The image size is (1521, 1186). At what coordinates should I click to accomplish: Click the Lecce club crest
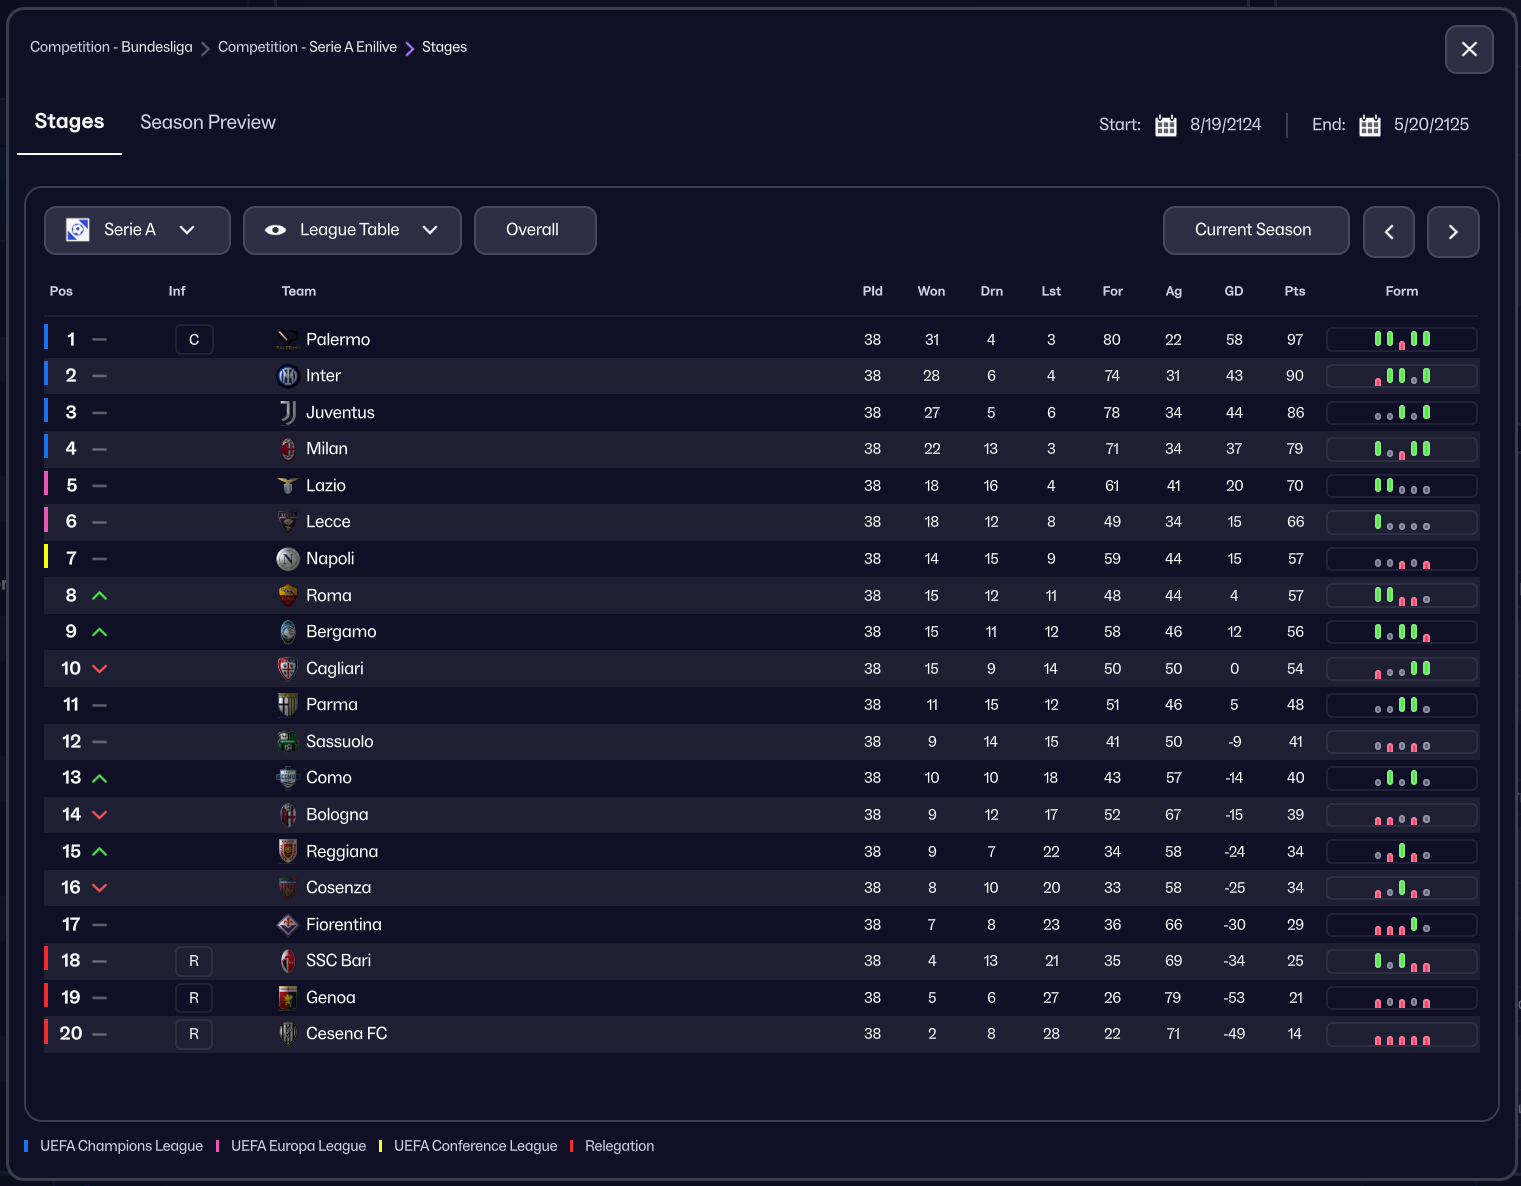pos(288,522)
